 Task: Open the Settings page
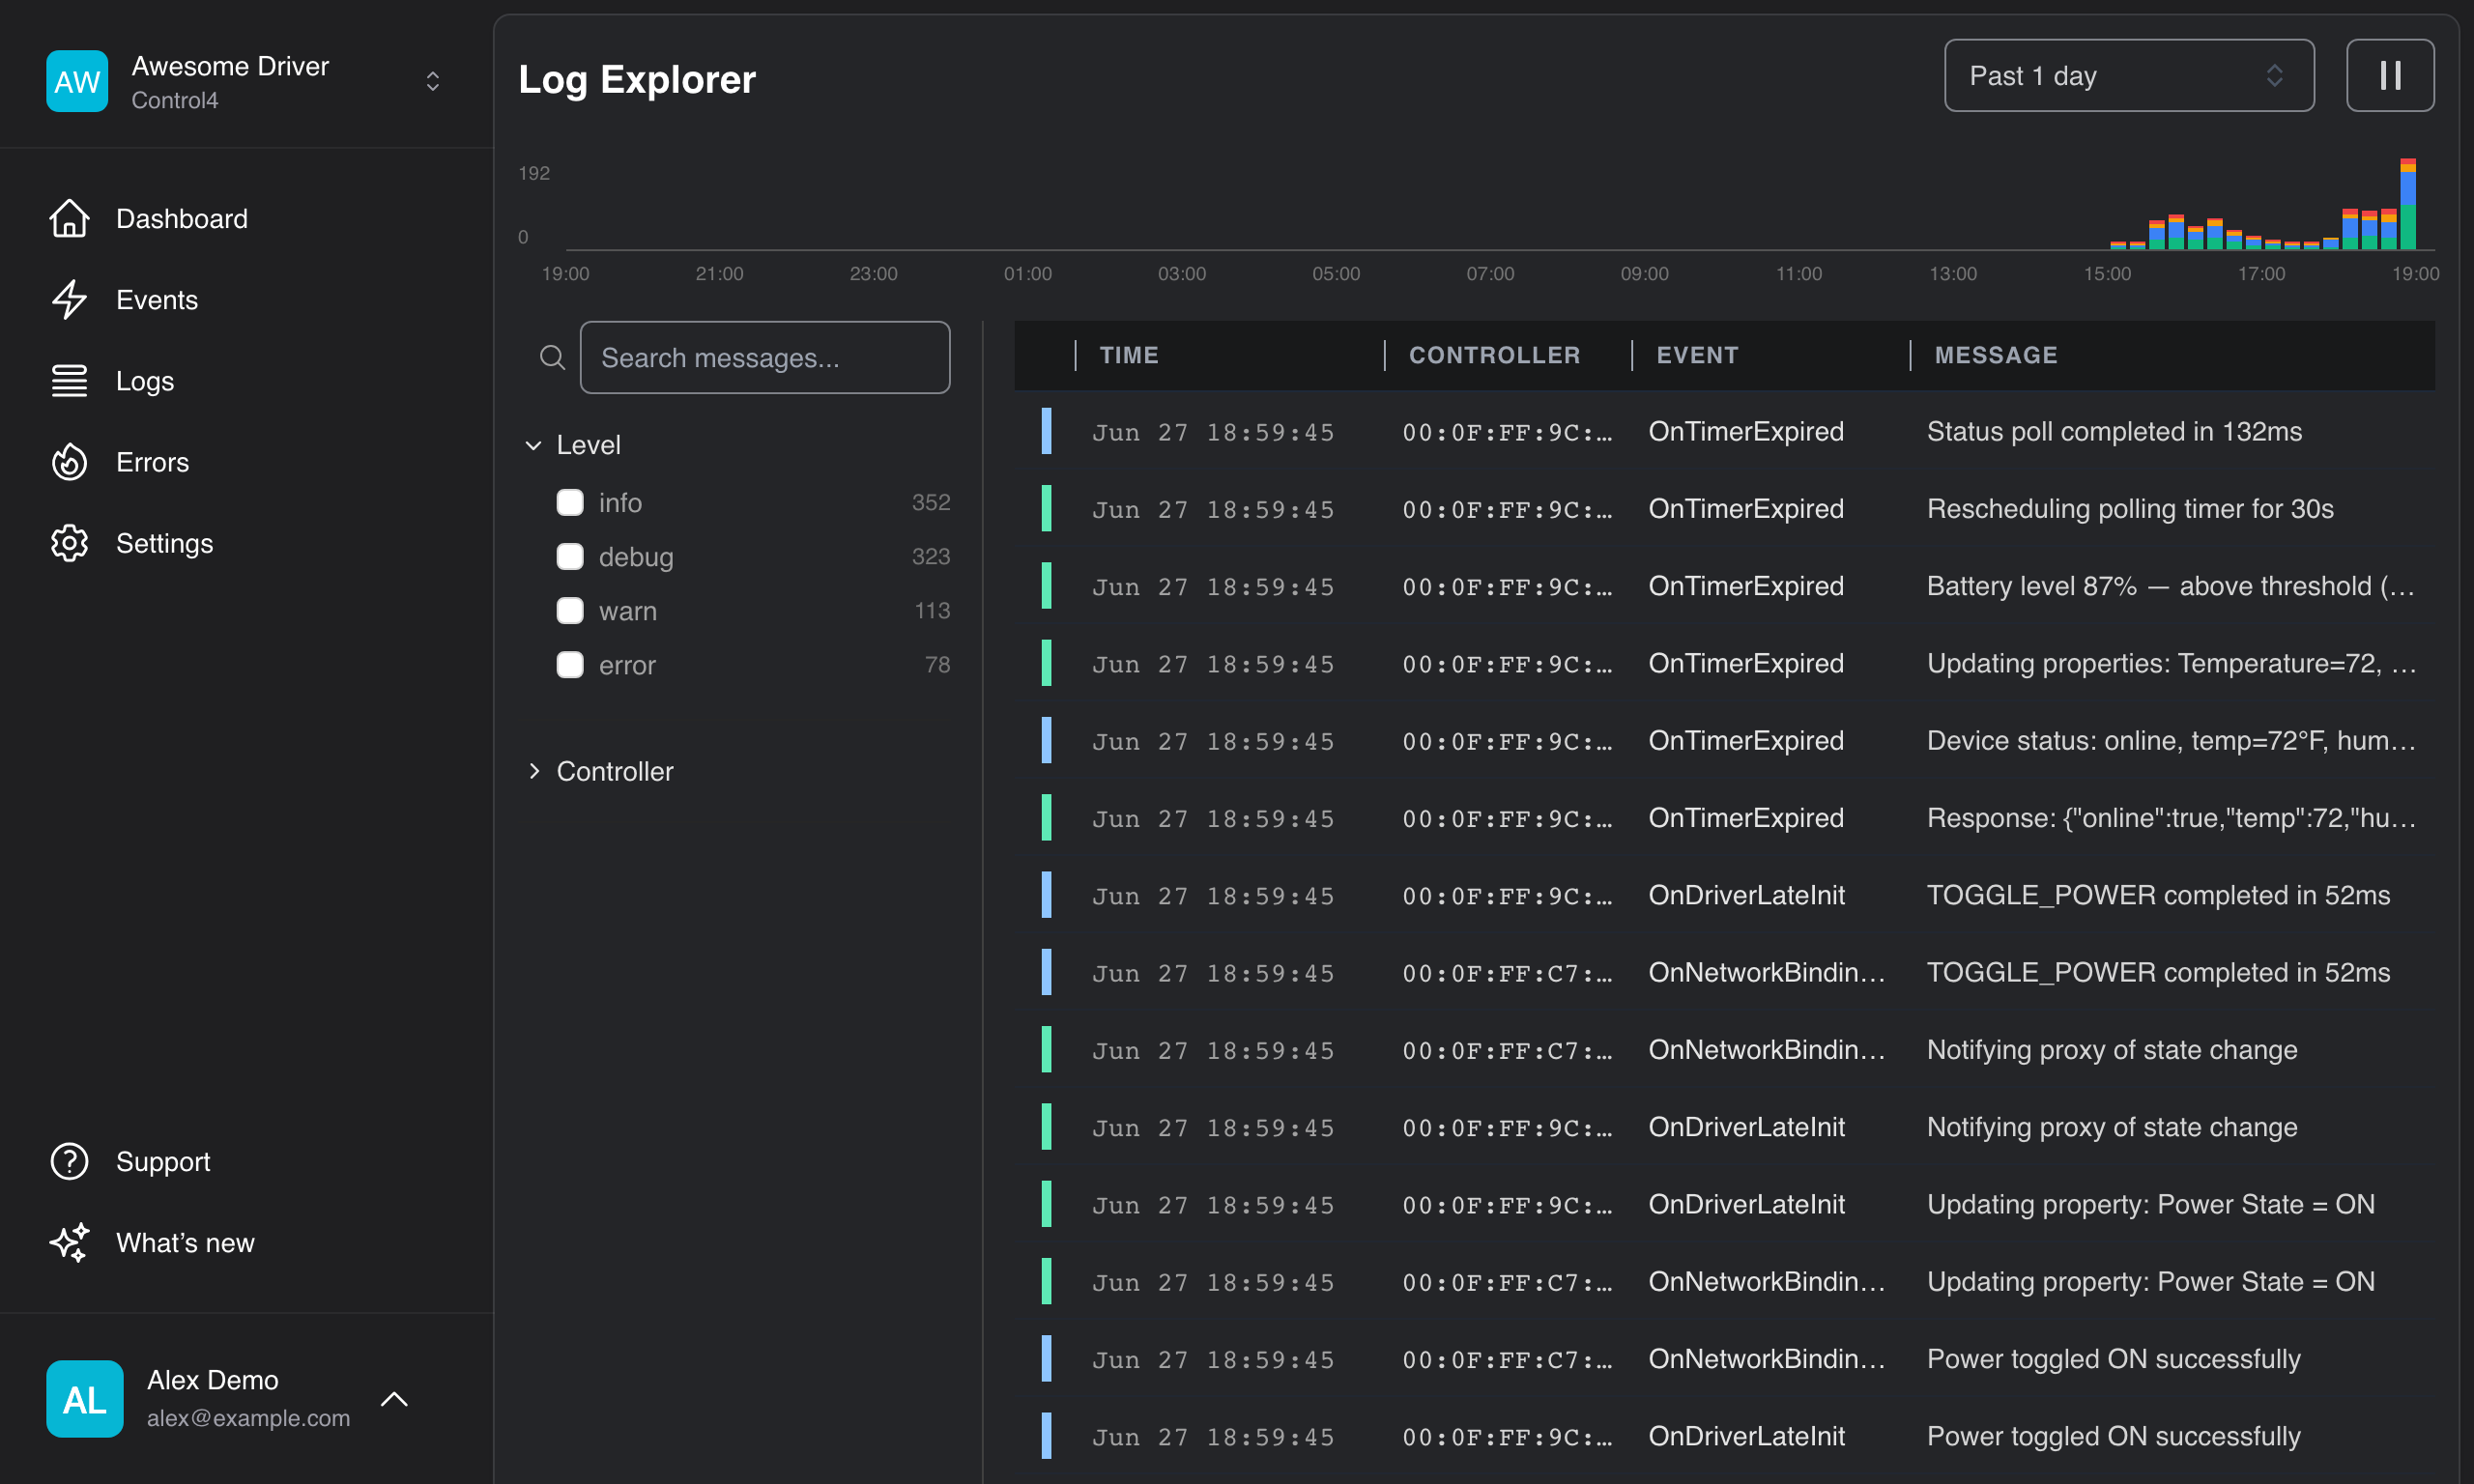[x=164, y=543]
